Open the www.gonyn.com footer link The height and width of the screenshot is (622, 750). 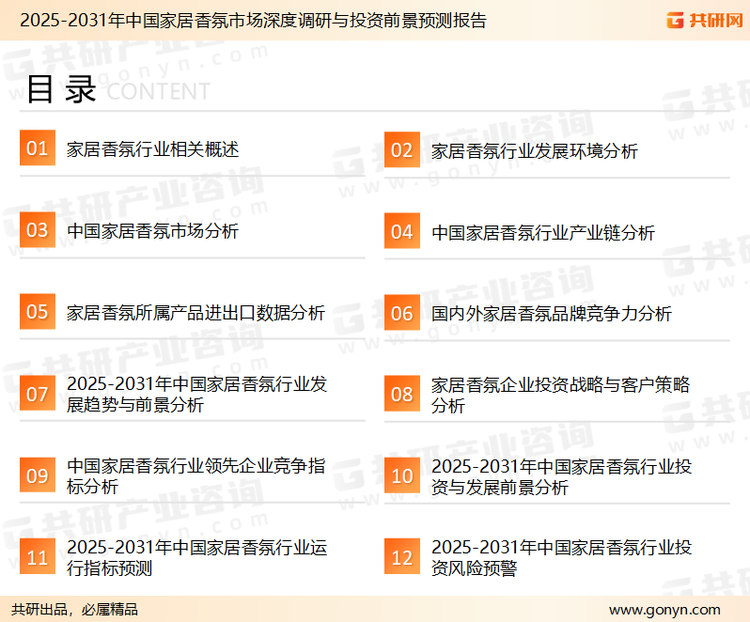tap(664, 610)
